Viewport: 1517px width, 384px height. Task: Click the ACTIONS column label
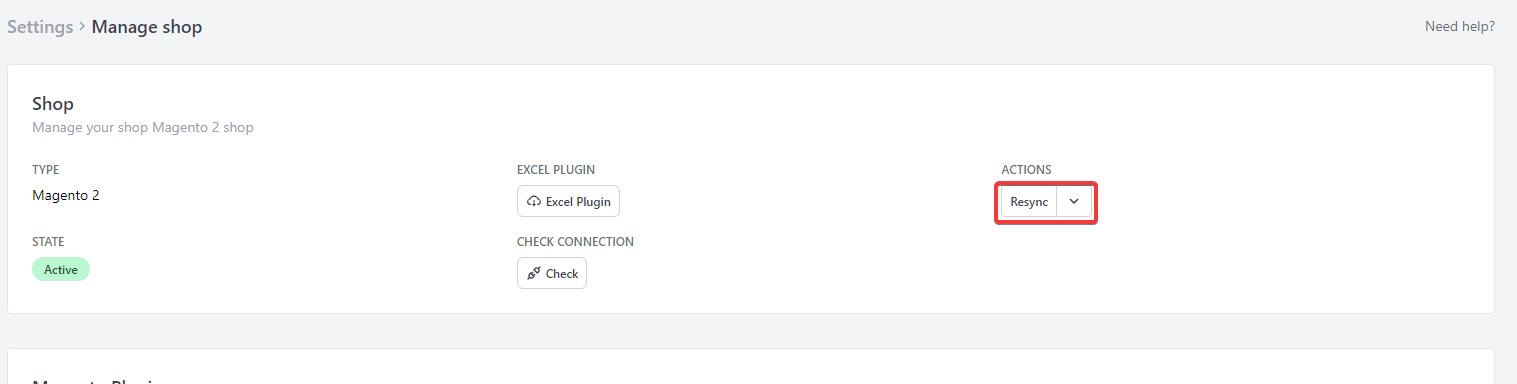(1027, 170)
